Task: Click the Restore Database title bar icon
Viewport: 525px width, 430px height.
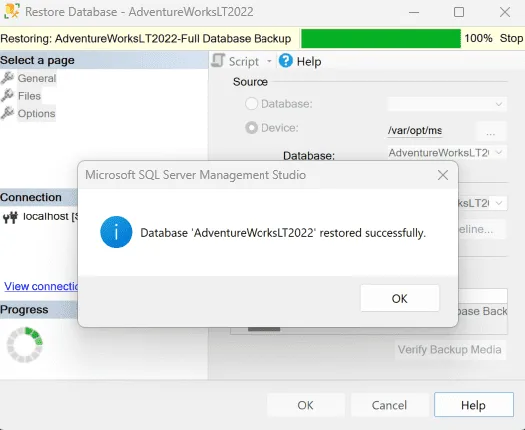Action: [x=12, y=11]
